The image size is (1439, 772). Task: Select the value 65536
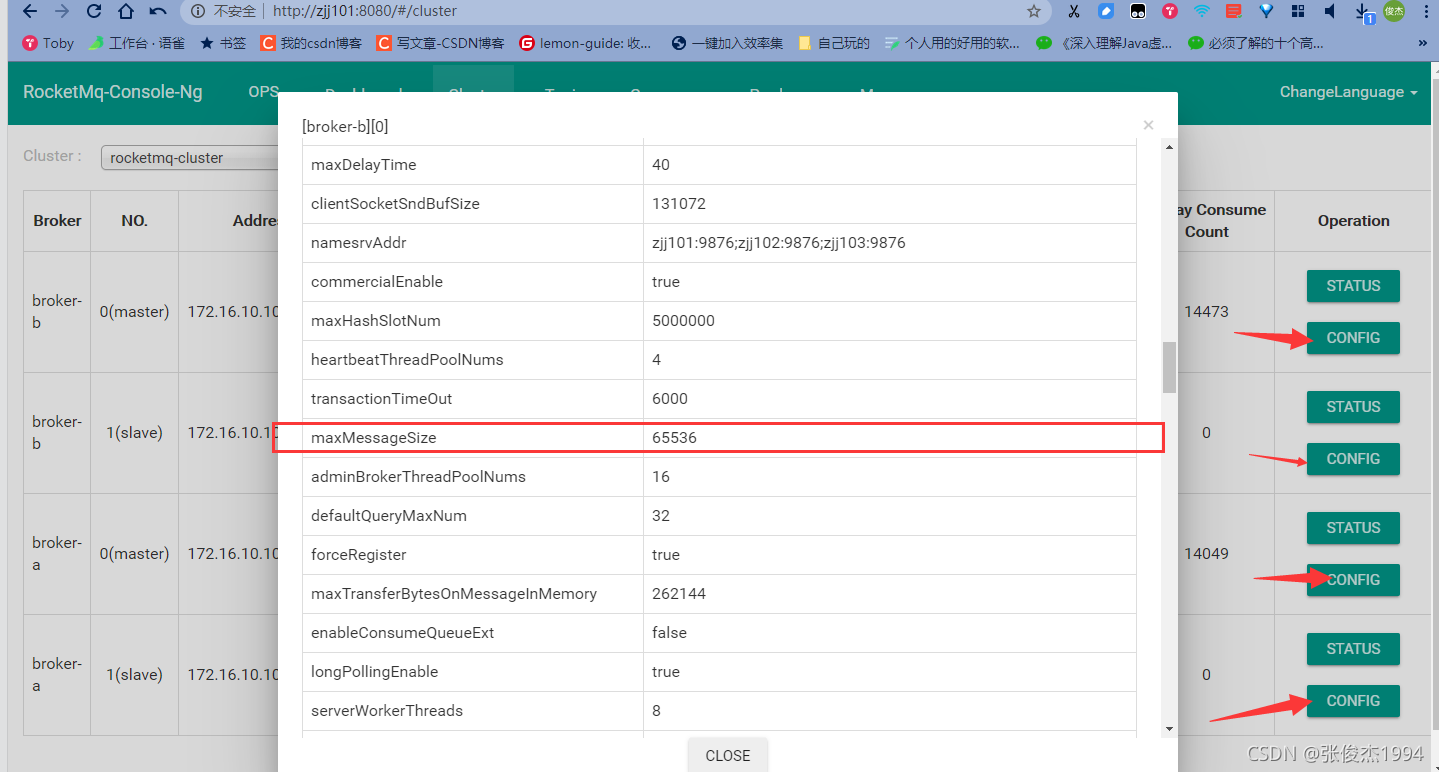point(675,438)
